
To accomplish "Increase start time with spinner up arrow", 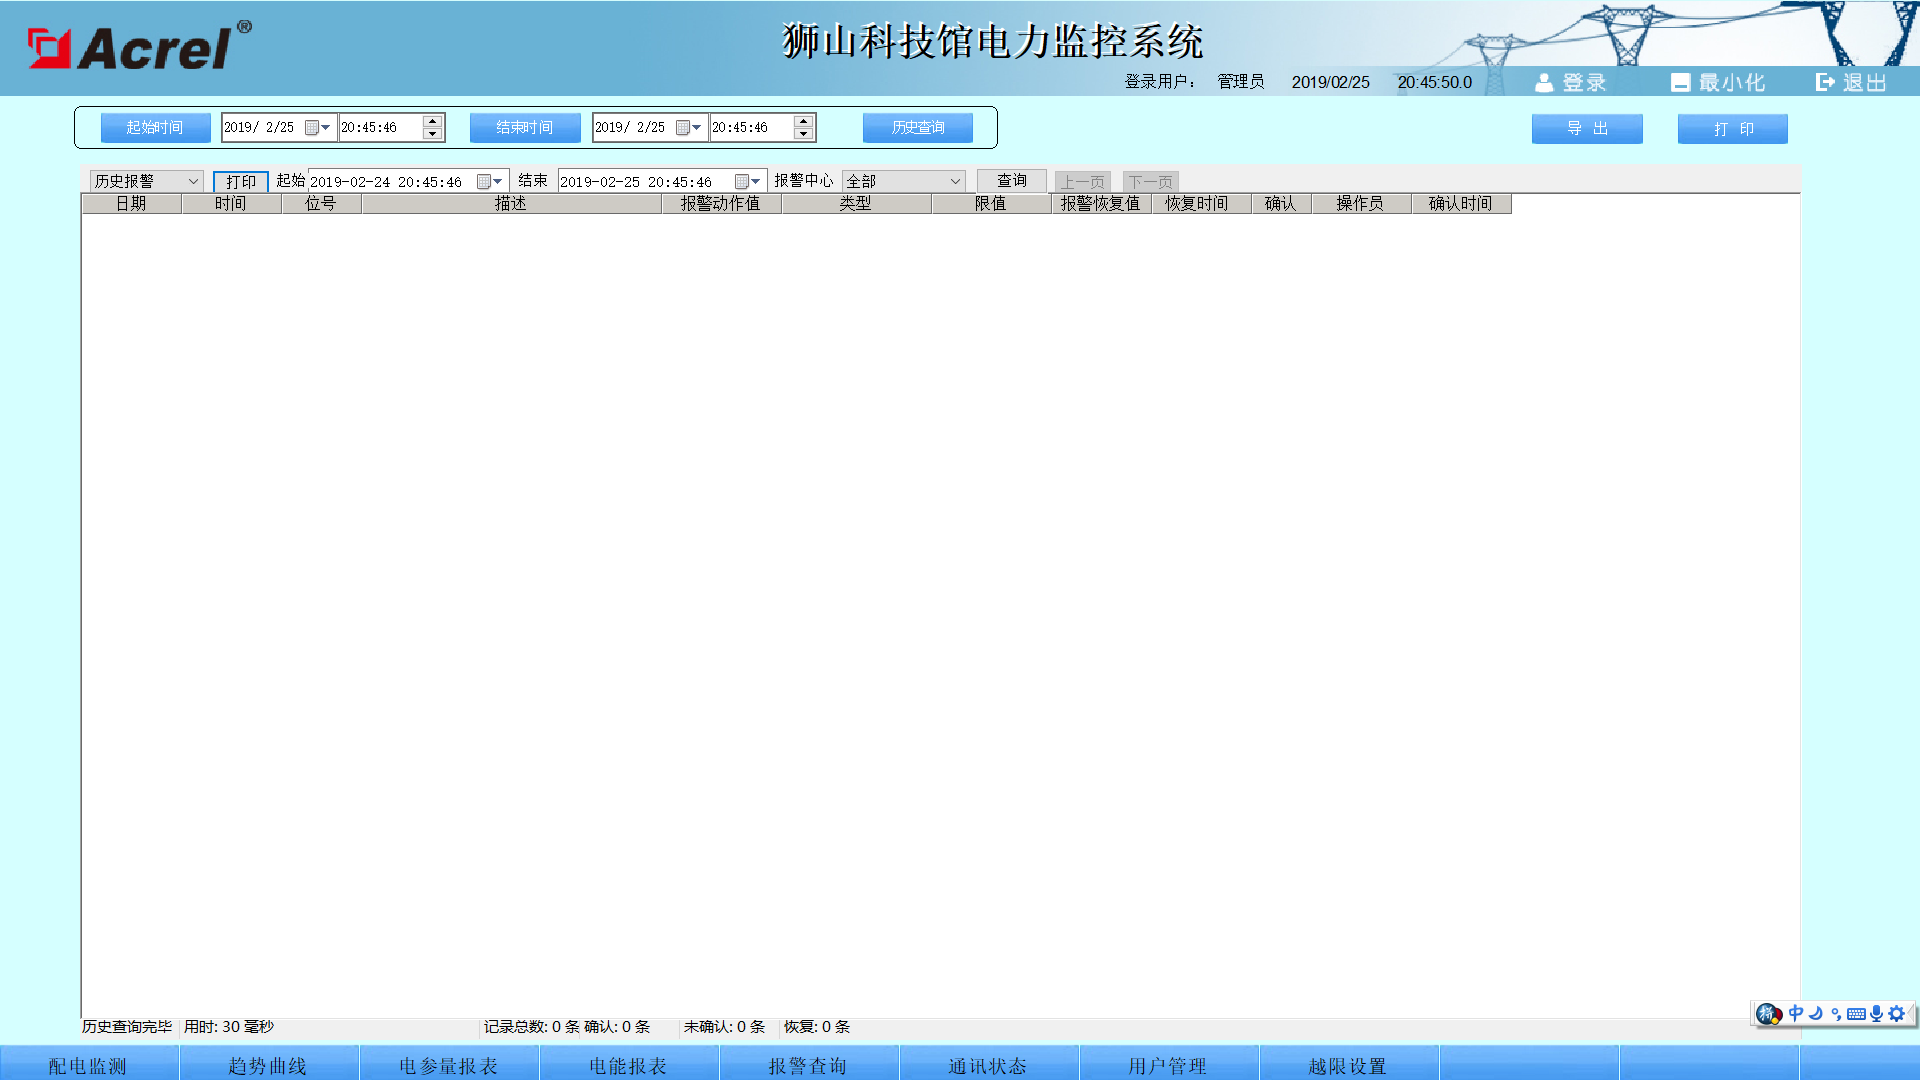I will 432,121.
